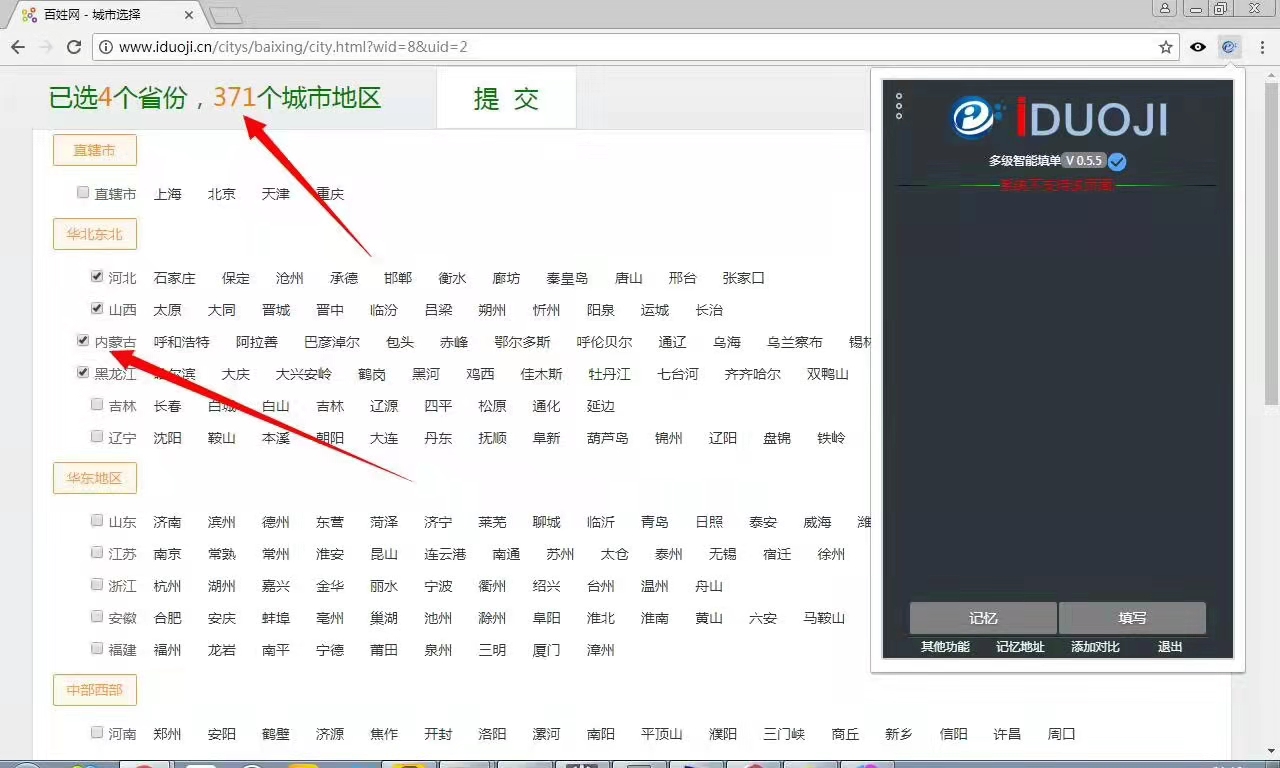1280x768 pixels.
Task: Uncheck the 黑龙江 province checkbox
Action: coord(83,372)
